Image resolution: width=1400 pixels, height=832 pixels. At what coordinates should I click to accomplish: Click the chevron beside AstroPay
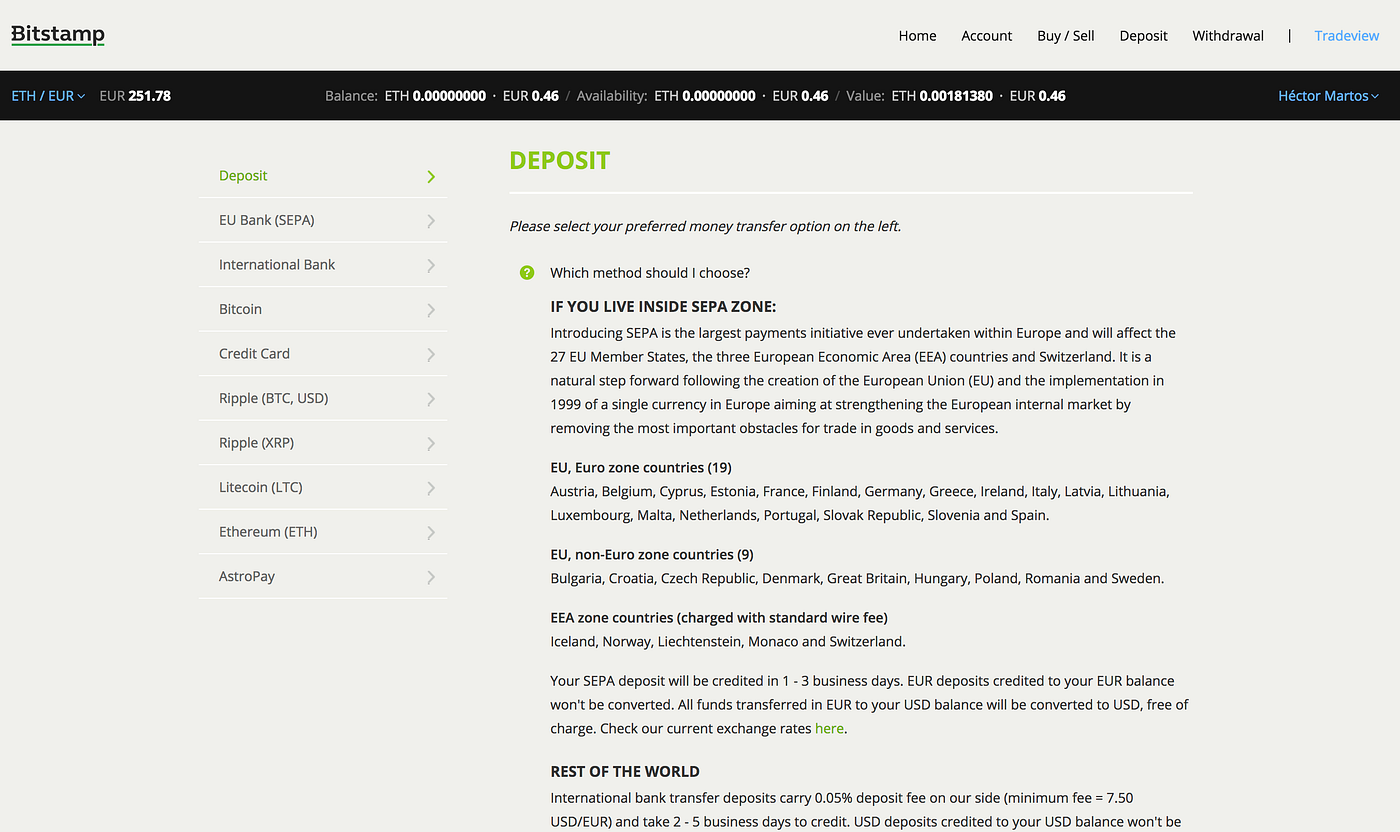click(431, 577)
